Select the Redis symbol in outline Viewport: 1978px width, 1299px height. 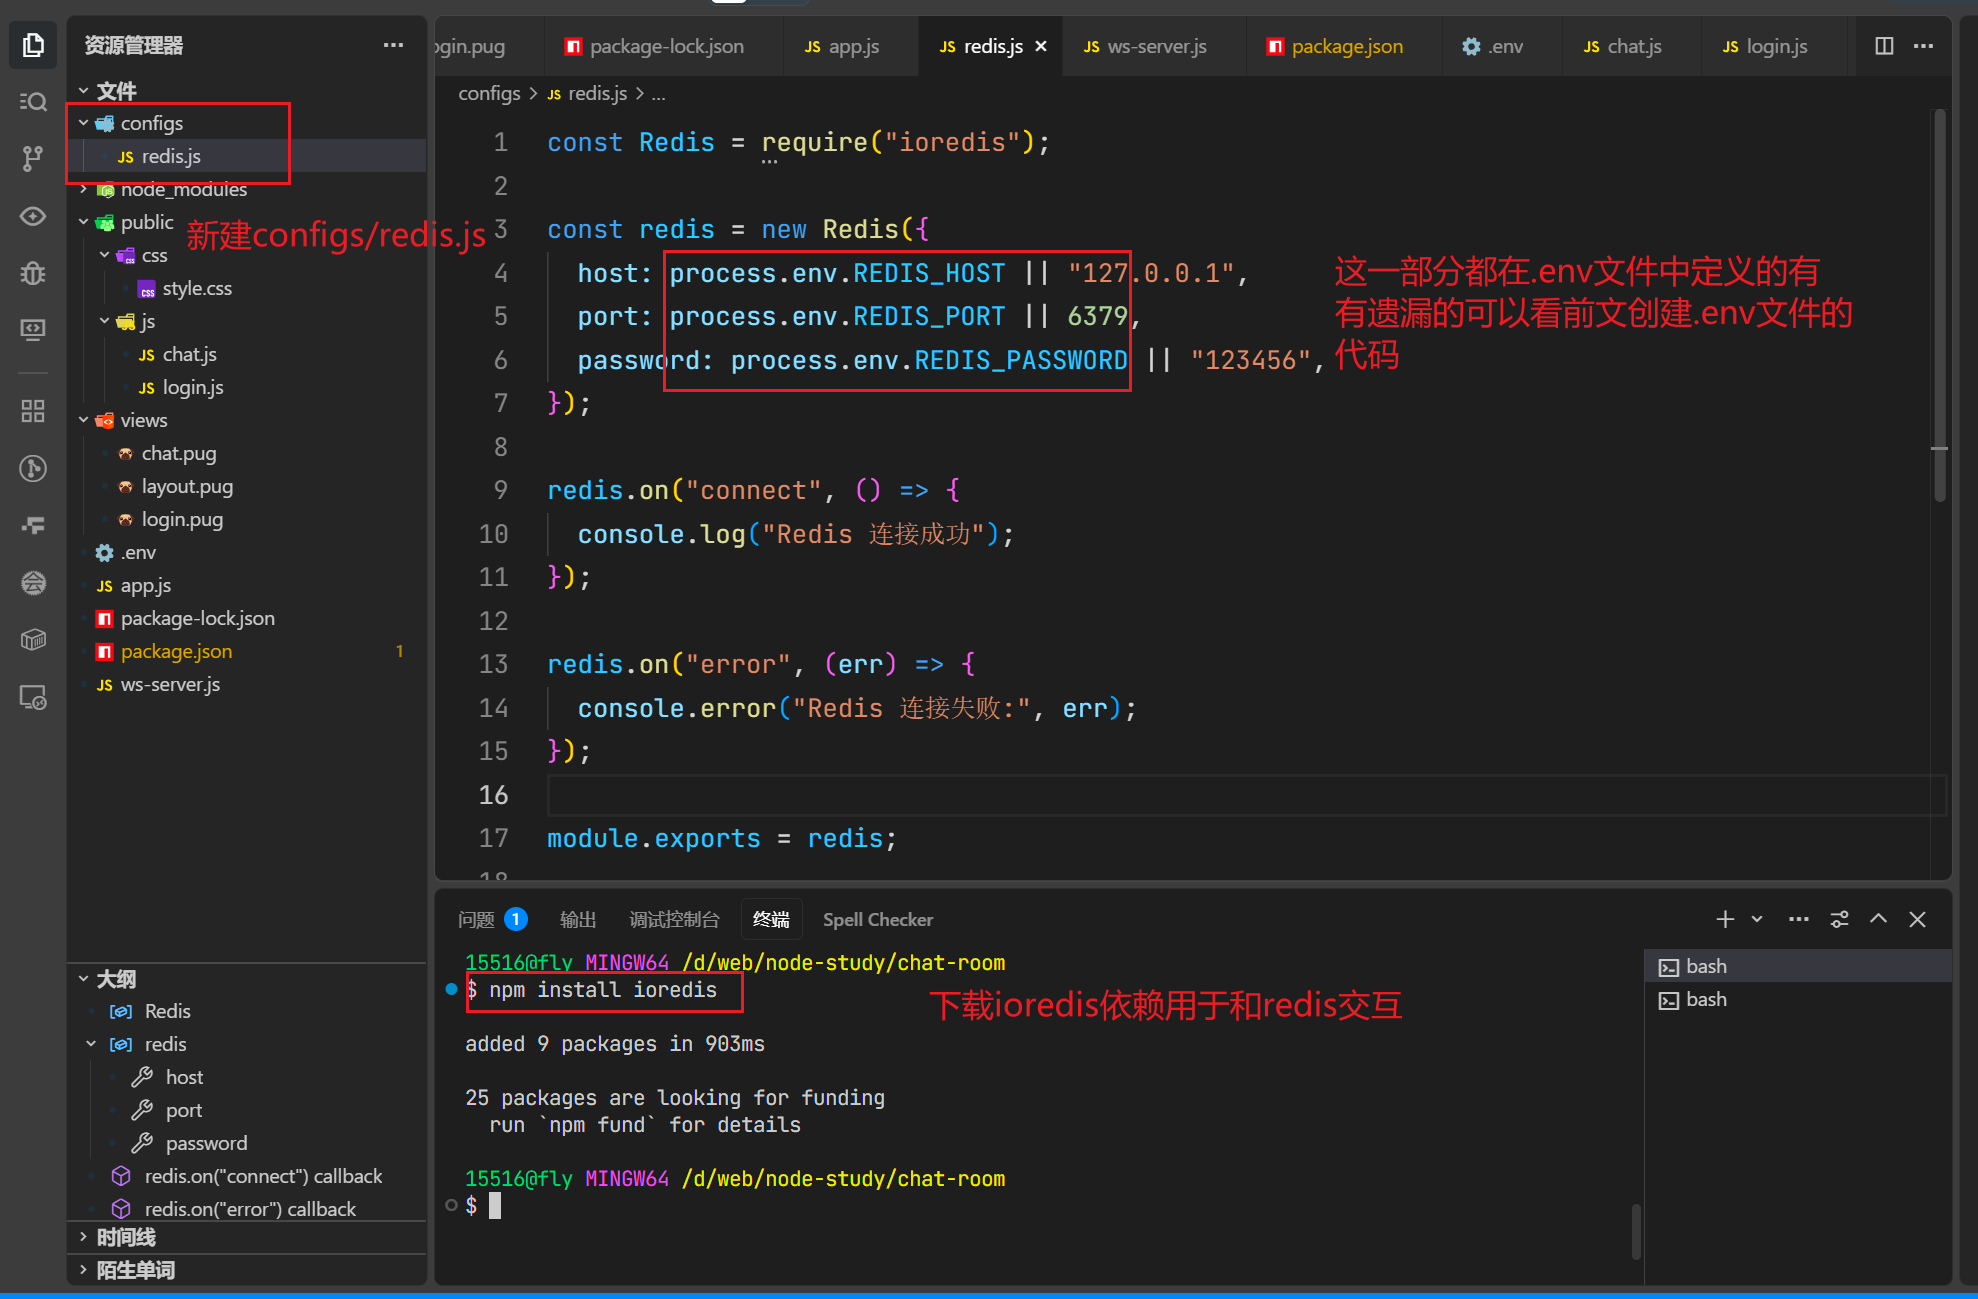pyautogui.click(x=167, y=1011)
